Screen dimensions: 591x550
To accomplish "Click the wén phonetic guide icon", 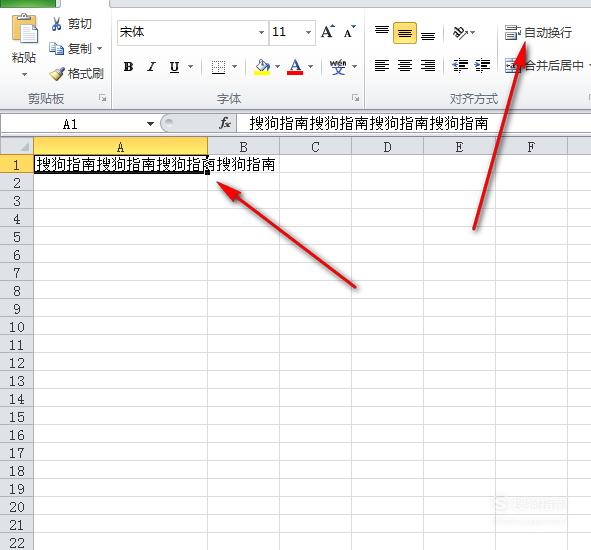I will click(338, 67).
